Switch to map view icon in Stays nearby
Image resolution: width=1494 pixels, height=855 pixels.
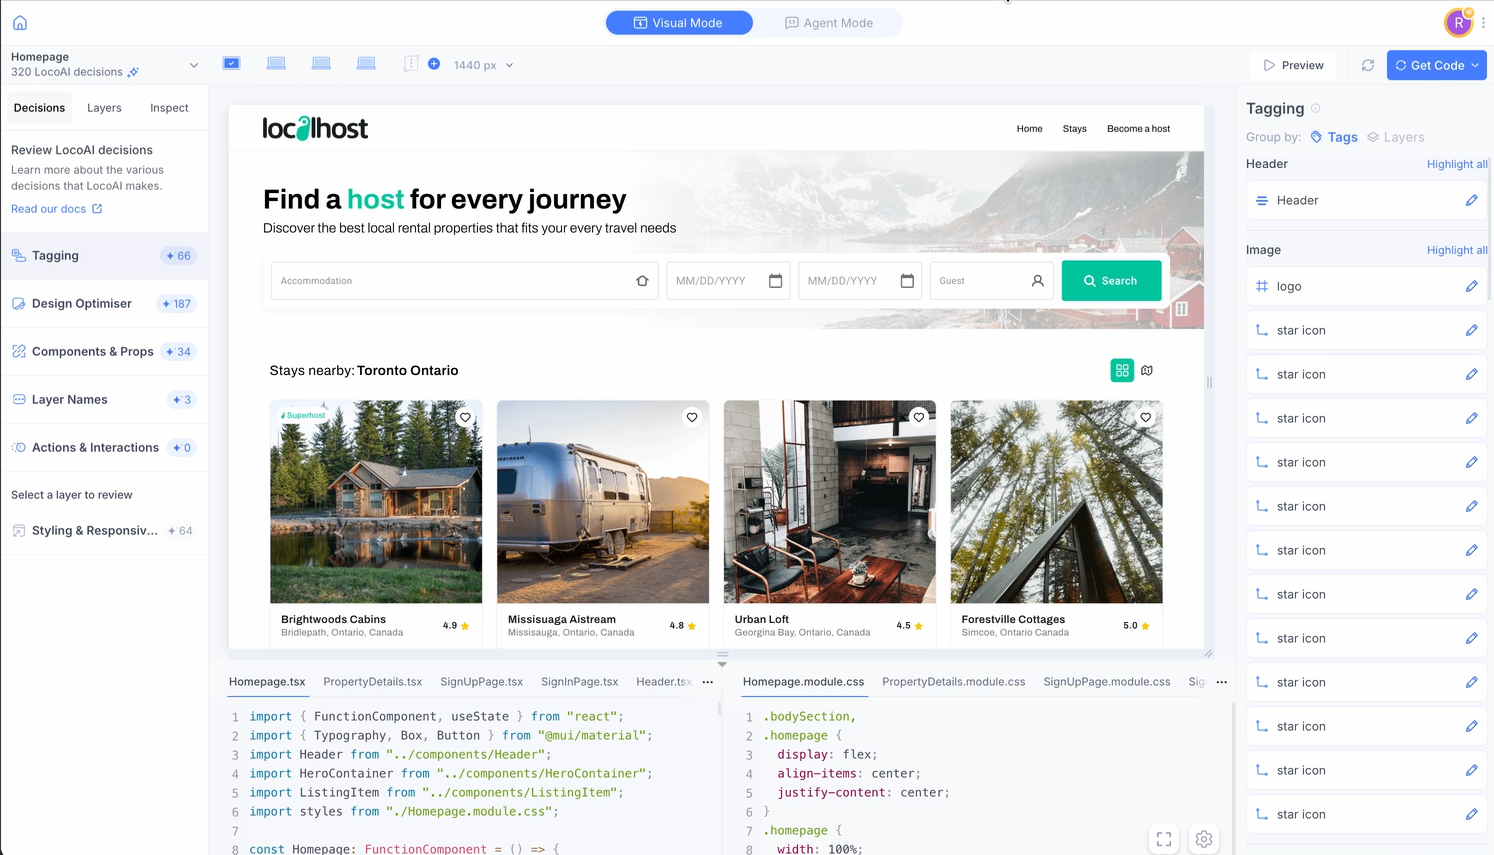coord(1147,370)
